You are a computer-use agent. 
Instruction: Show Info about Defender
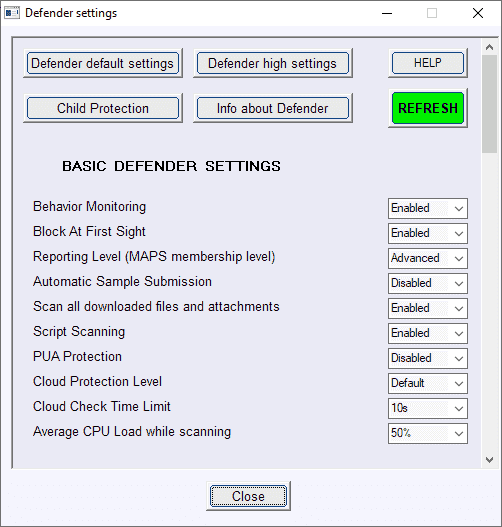pyautogui.click(x=273, y=108)
